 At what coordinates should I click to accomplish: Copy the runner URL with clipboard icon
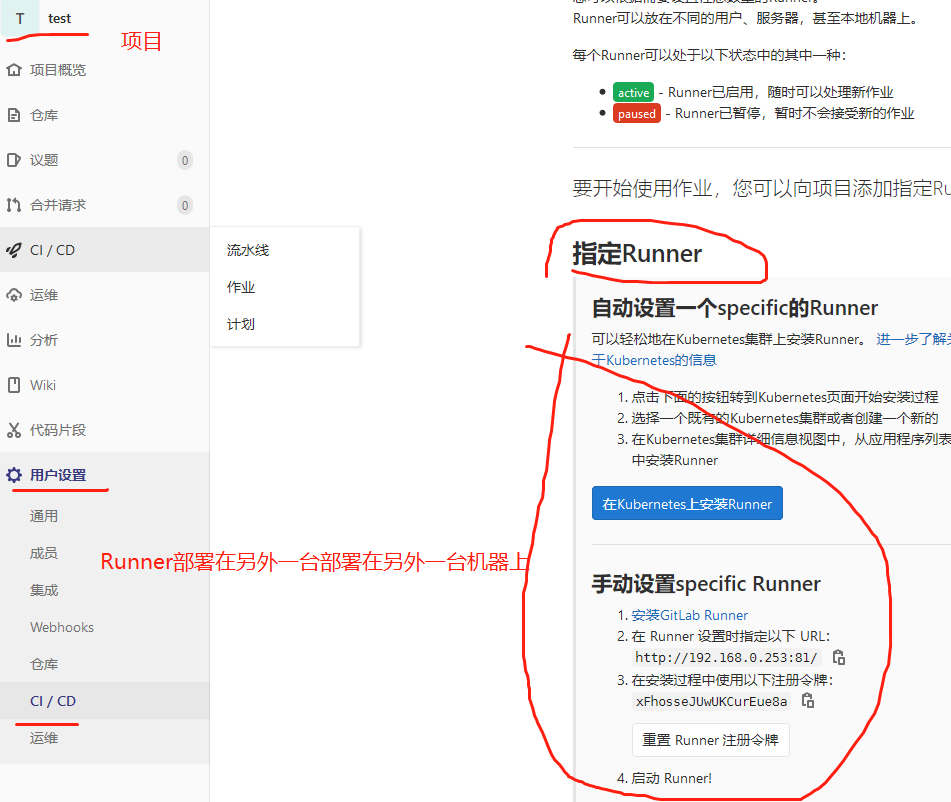click(x=839, y=657)
